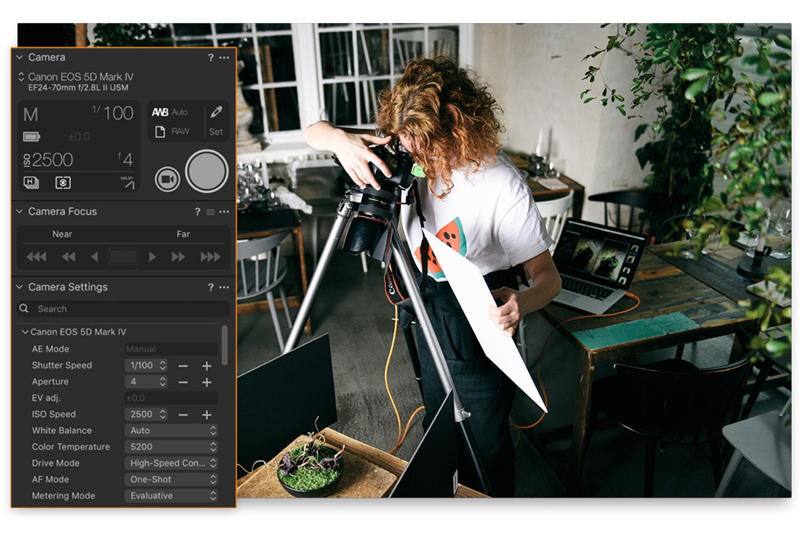The height and width of the screenshot is (533, 800).
Task: Nudge focus far with single right arrow
Action: (153, 257)
